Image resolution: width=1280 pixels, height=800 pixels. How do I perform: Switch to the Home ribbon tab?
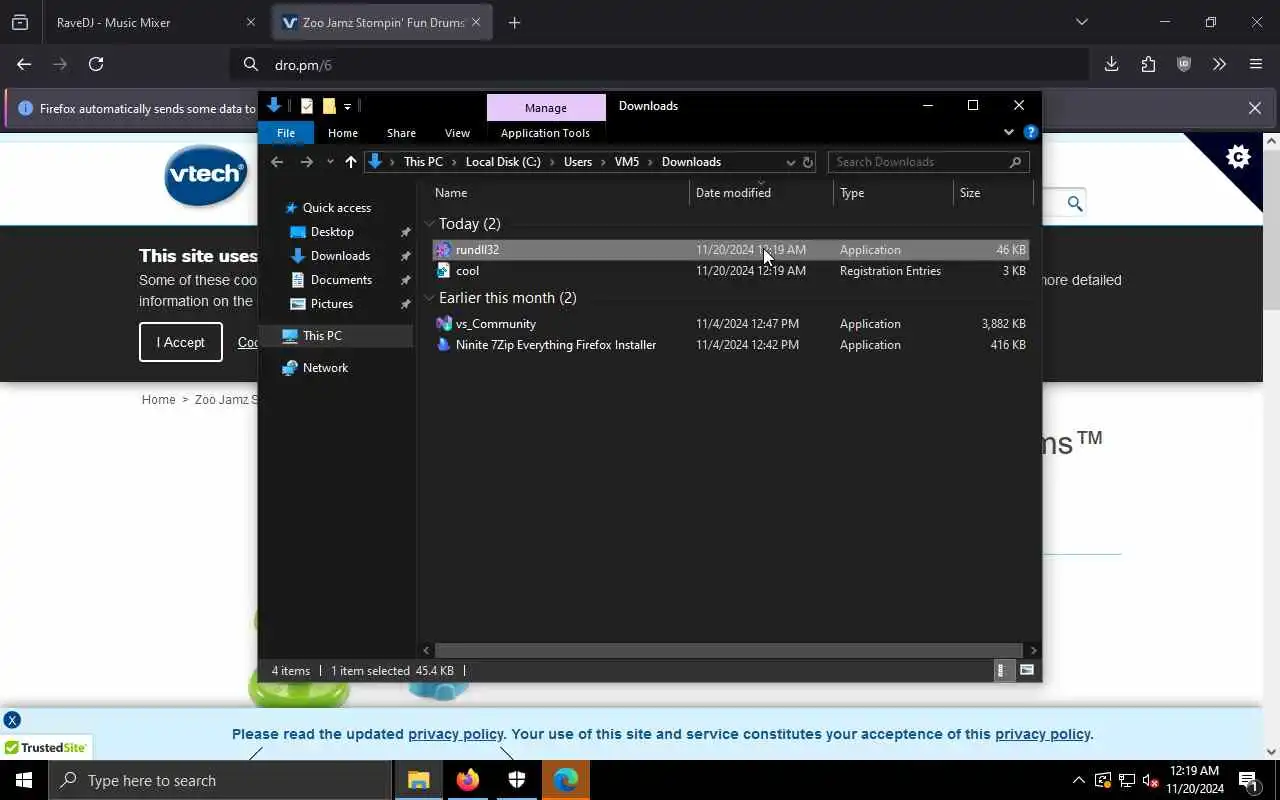(343, 133)
